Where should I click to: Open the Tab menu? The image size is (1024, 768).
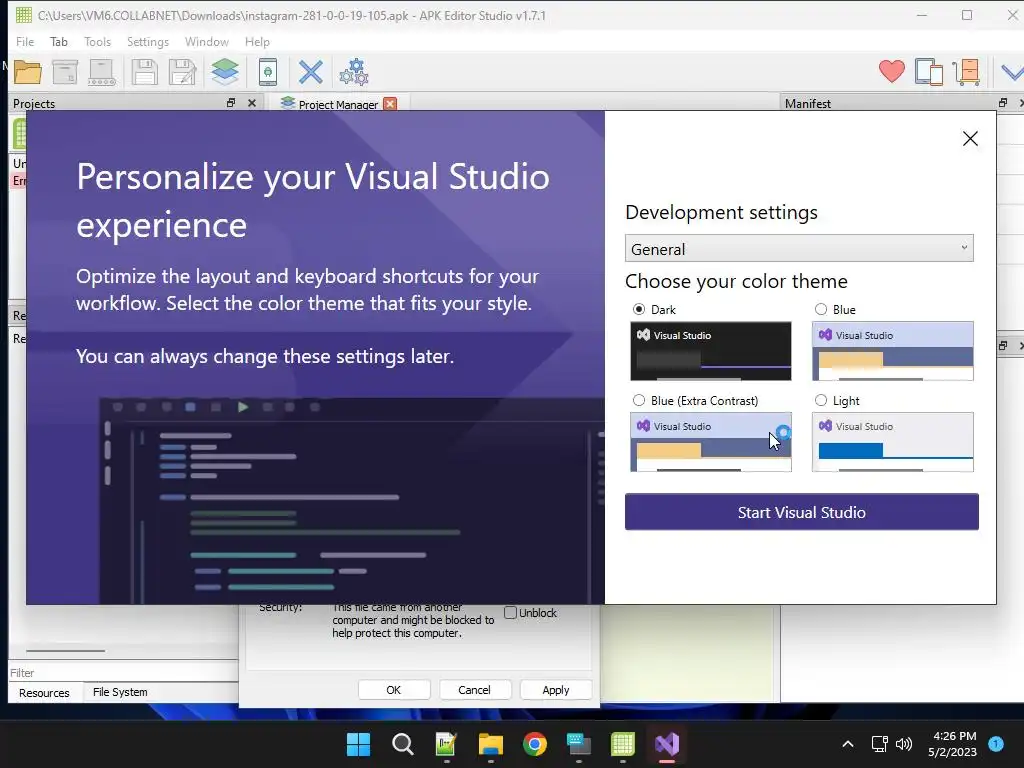59,42
